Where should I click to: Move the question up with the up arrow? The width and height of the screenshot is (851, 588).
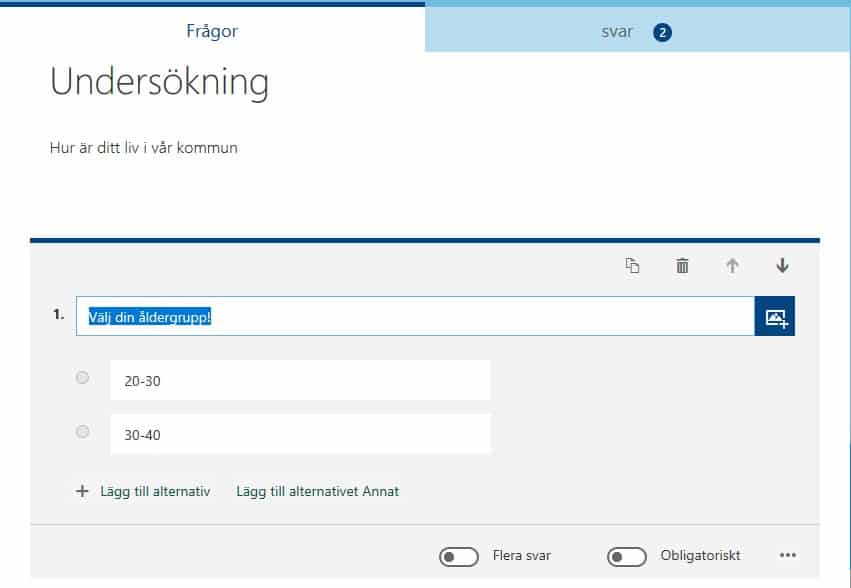click(732, 266)
